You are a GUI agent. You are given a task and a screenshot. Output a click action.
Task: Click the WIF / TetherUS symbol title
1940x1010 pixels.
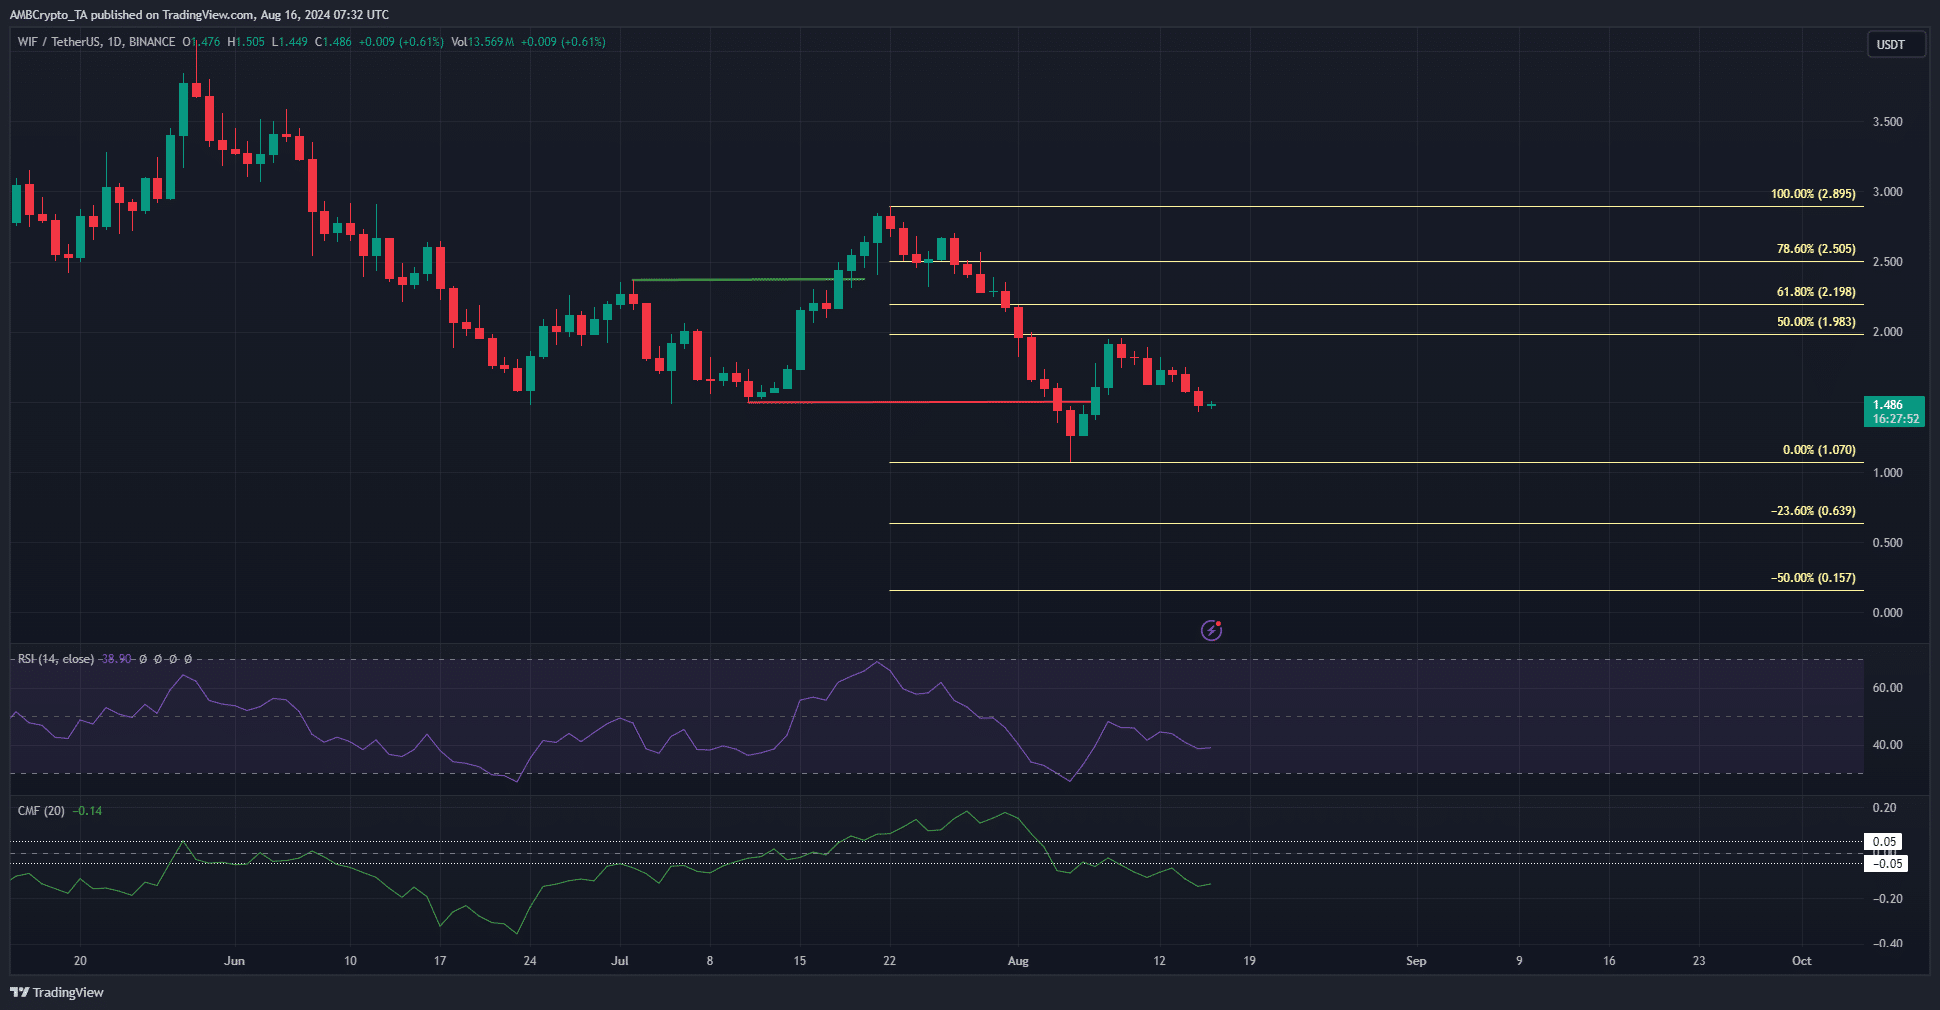[x=97, y=42]
